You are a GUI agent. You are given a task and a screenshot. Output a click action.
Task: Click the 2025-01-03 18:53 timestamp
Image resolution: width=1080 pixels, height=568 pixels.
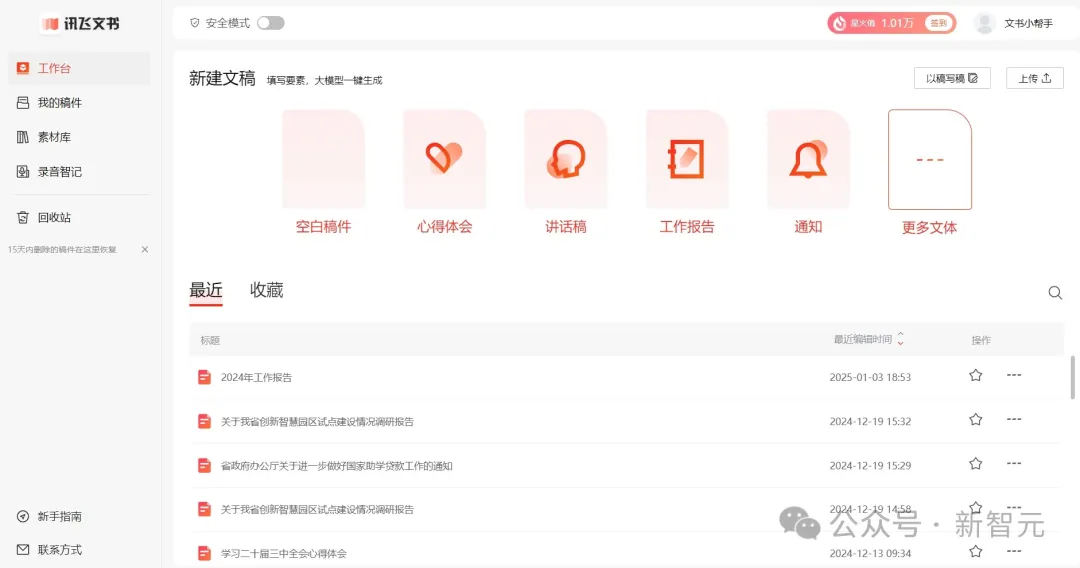(870, 377)
